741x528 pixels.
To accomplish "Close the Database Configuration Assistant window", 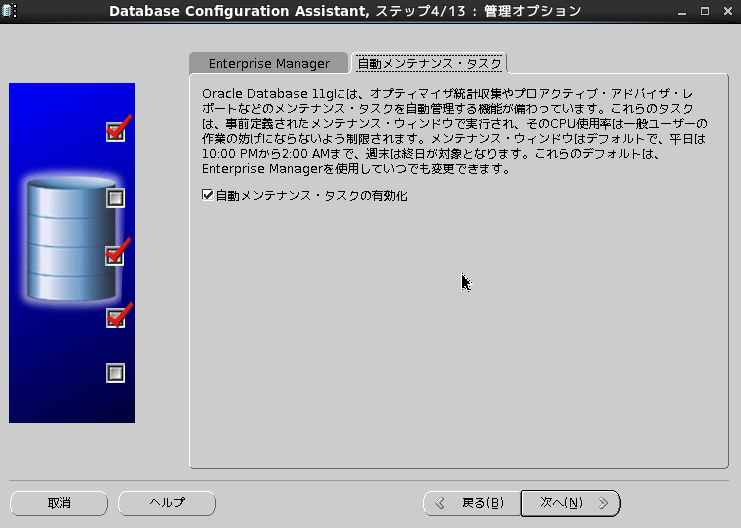I will click(x=728, y=11).
